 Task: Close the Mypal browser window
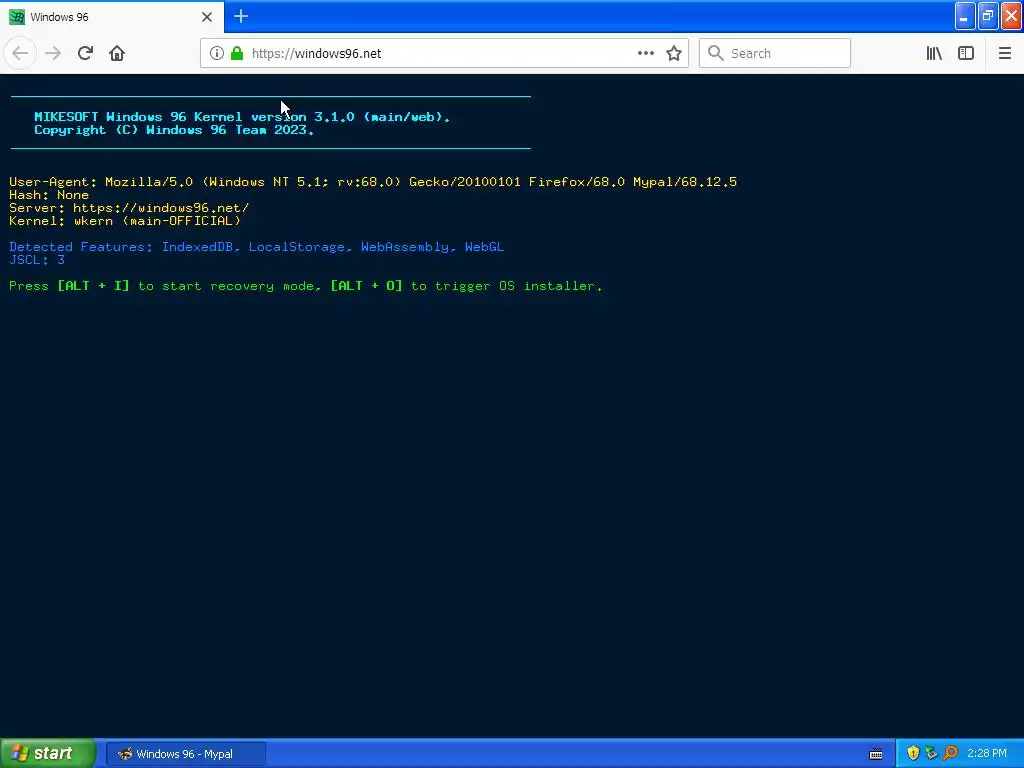click(x=1012, y=16)
